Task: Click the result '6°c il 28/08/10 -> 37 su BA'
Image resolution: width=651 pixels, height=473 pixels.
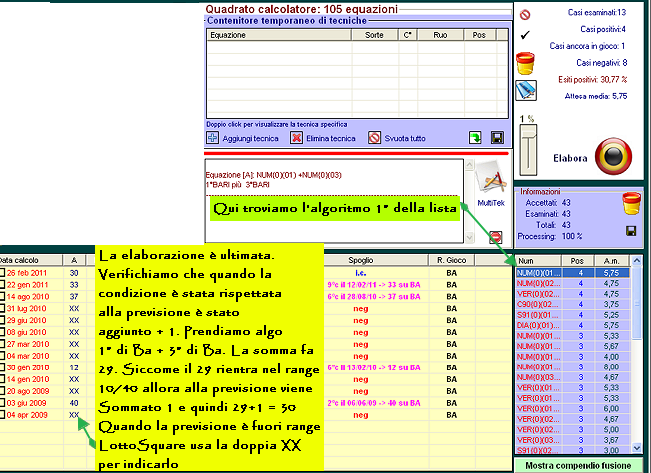Action: (x=374, y=297)
